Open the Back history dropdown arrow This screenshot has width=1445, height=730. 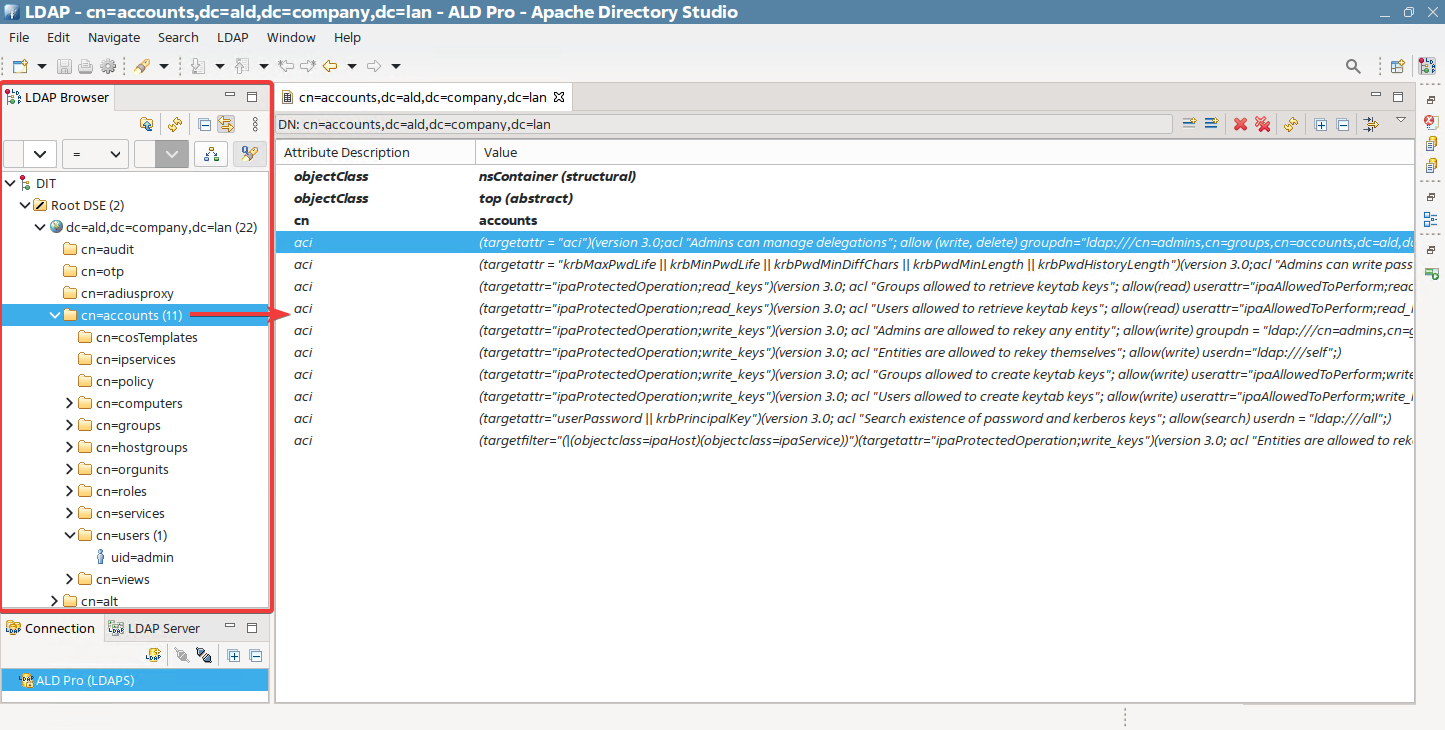tap(352, 66)
